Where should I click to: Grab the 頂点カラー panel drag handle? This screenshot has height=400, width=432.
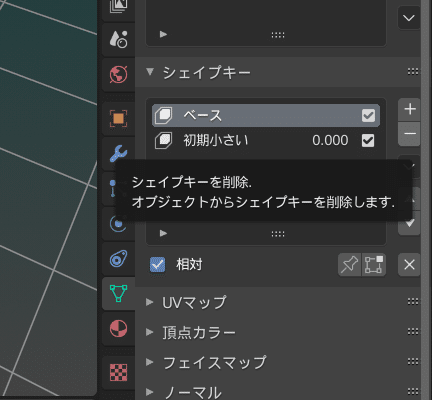click(x=413, y=331)
